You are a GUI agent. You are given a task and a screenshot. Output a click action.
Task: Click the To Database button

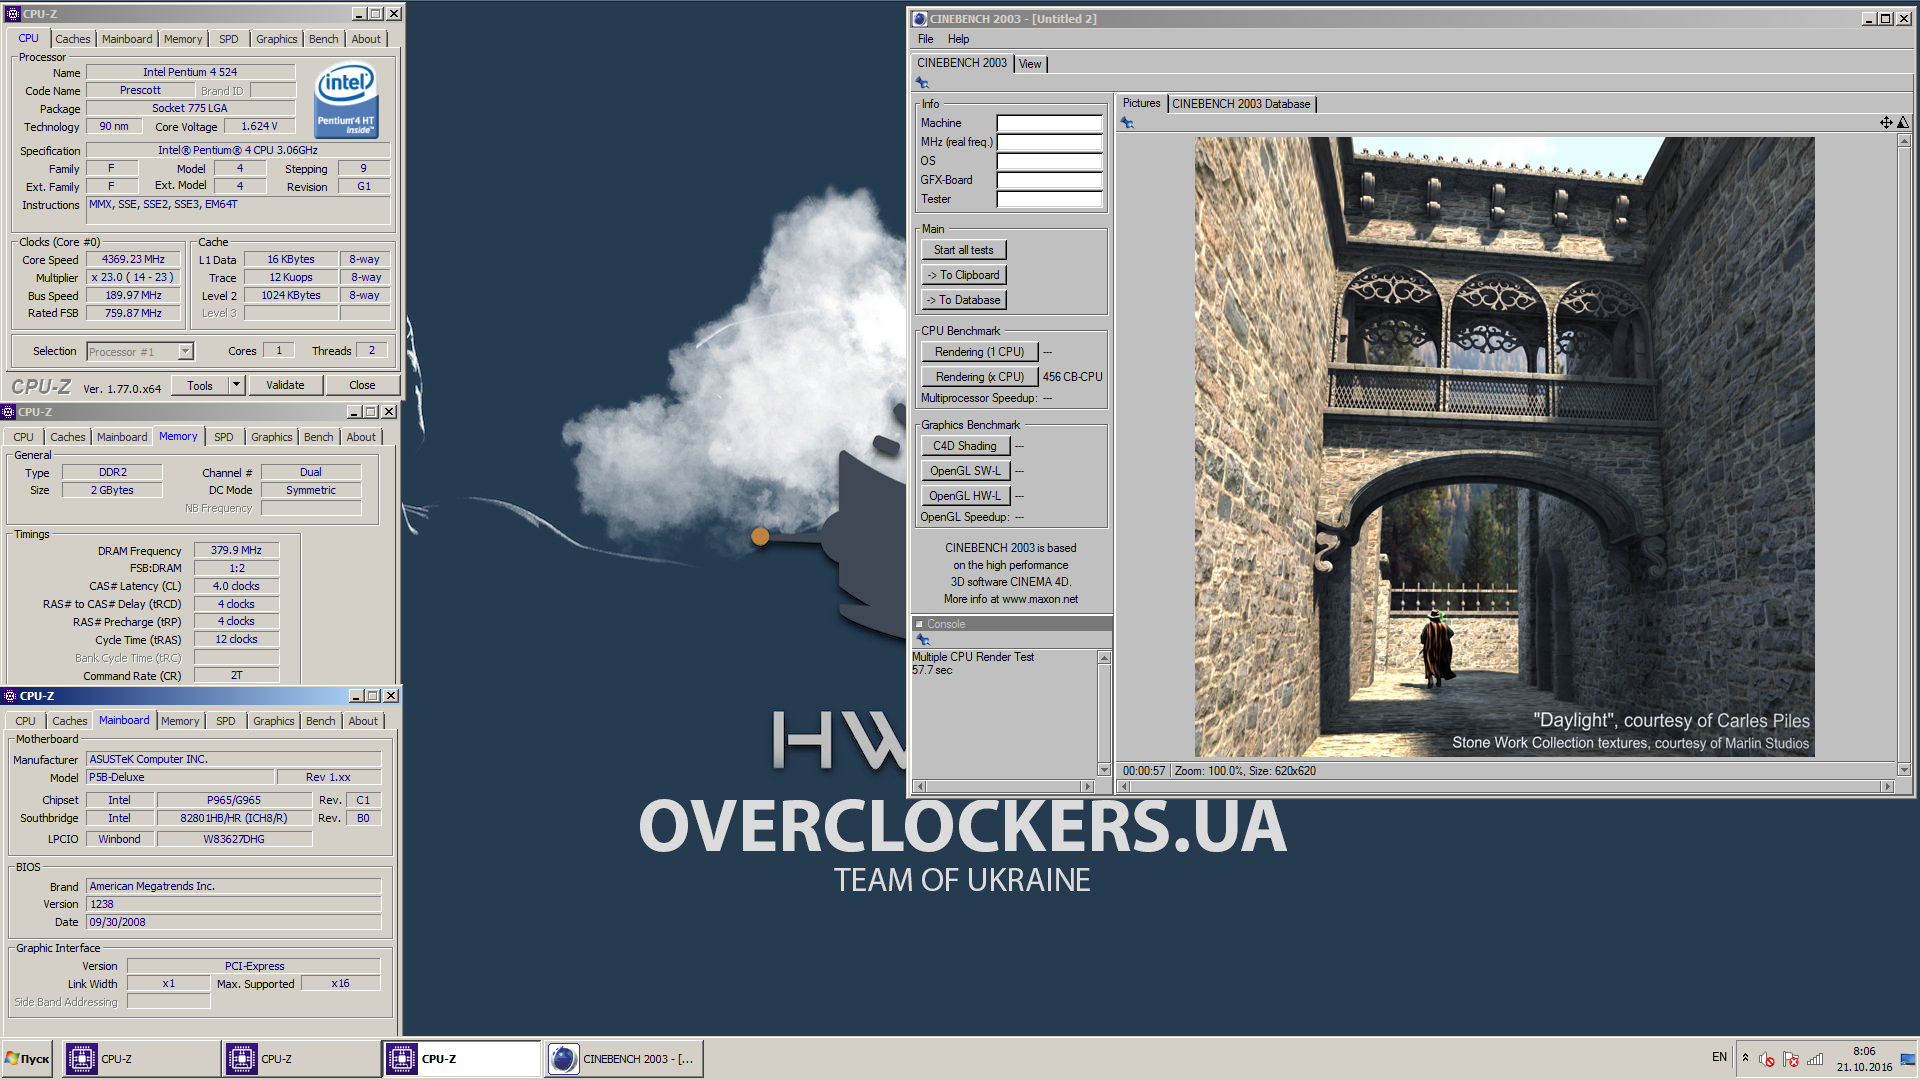[x=964, y=300]
